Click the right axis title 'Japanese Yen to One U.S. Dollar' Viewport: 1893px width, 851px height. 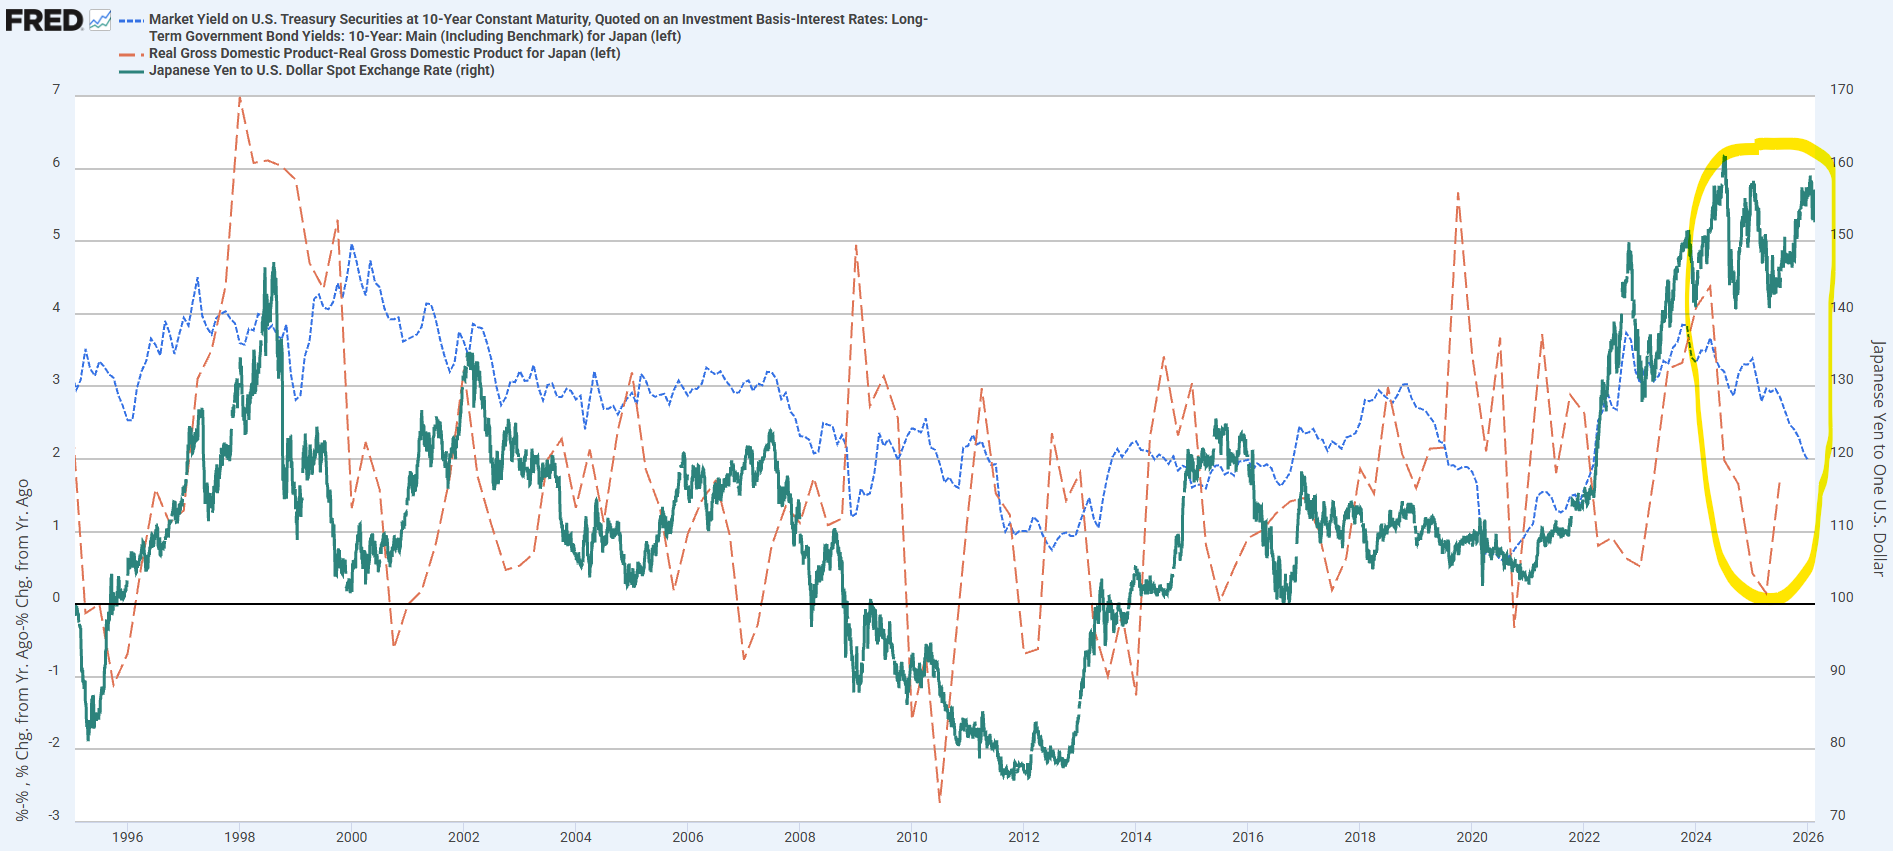tap(1878, 458)
